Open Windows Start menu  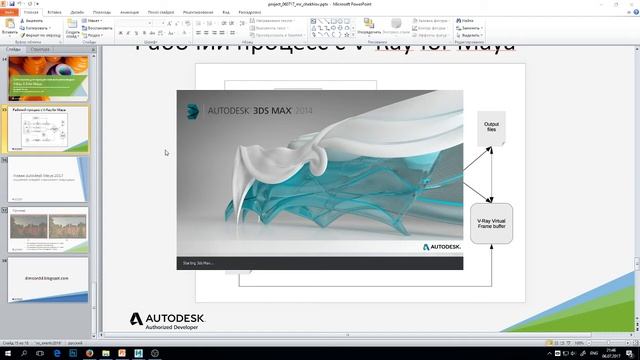click(x=7, y=353)
